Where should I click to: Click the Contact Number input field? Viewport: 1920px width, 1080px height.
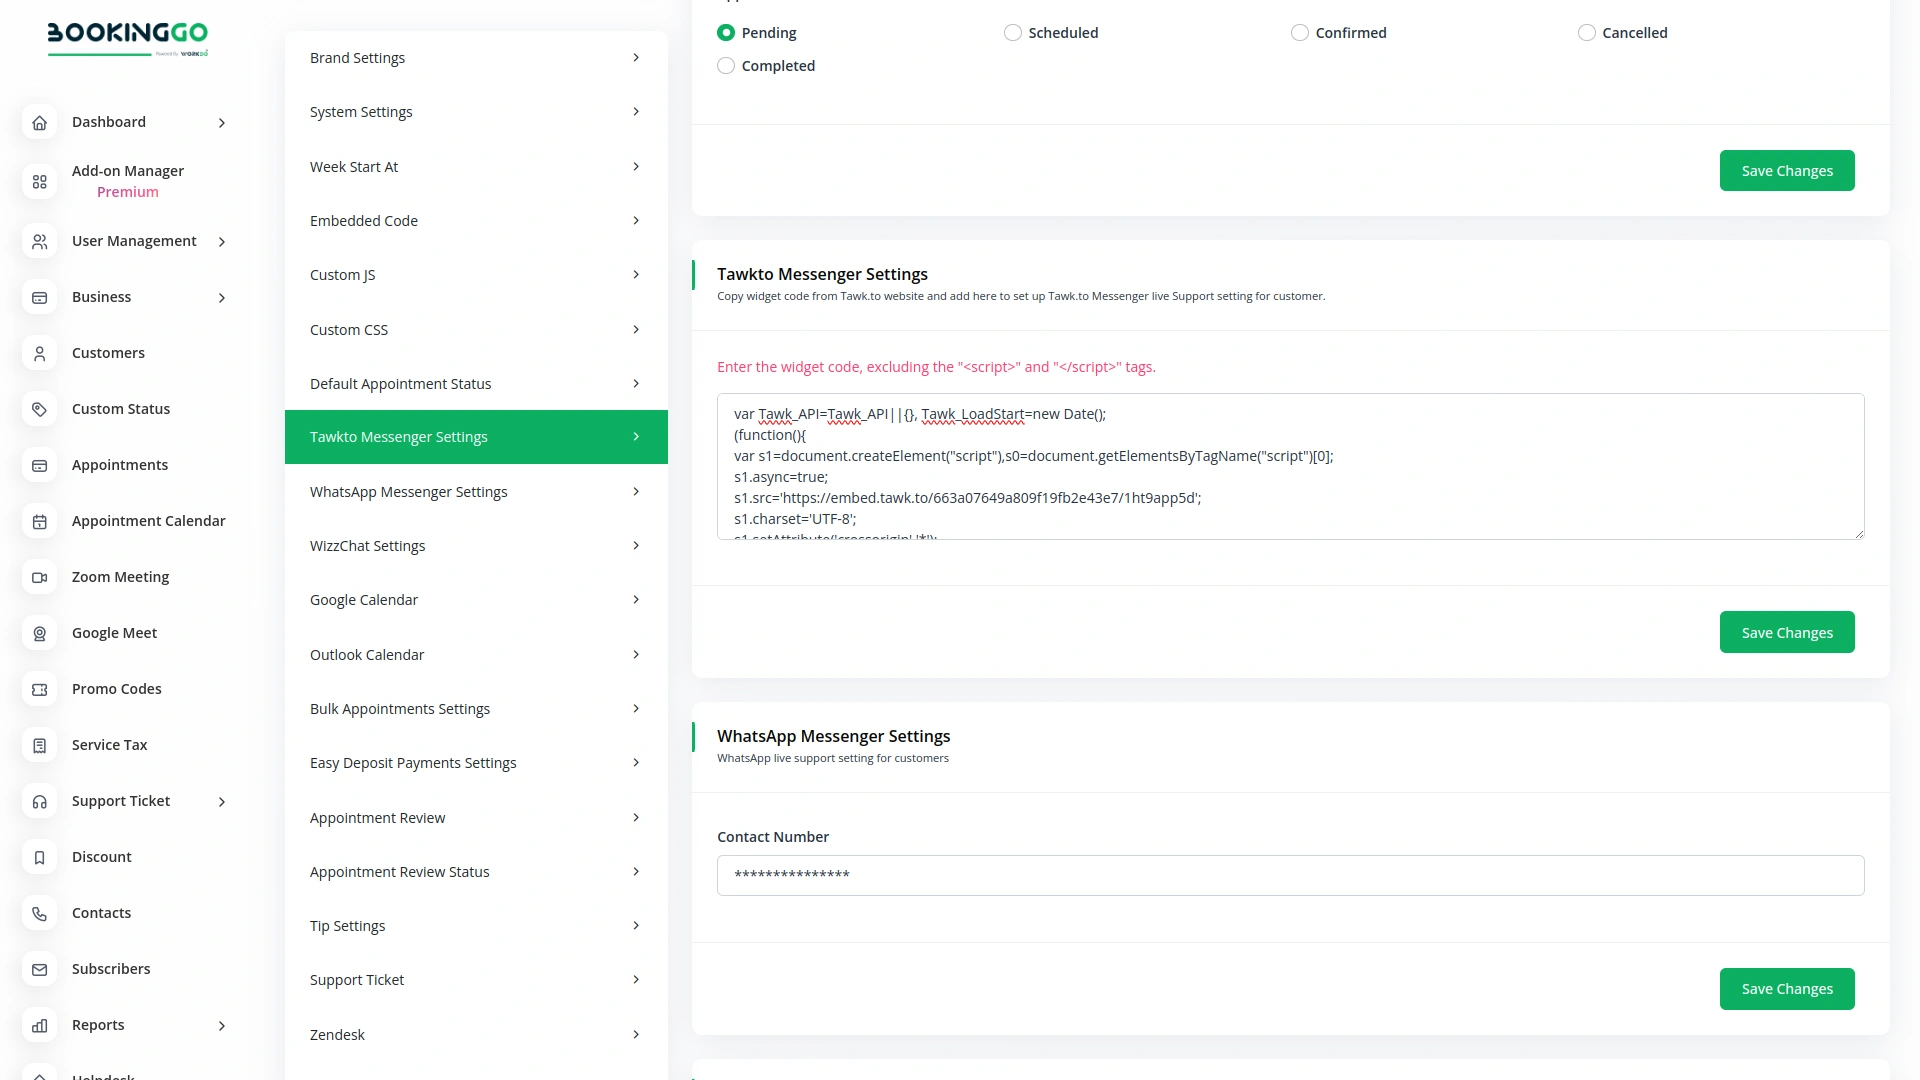point(1290,875)
